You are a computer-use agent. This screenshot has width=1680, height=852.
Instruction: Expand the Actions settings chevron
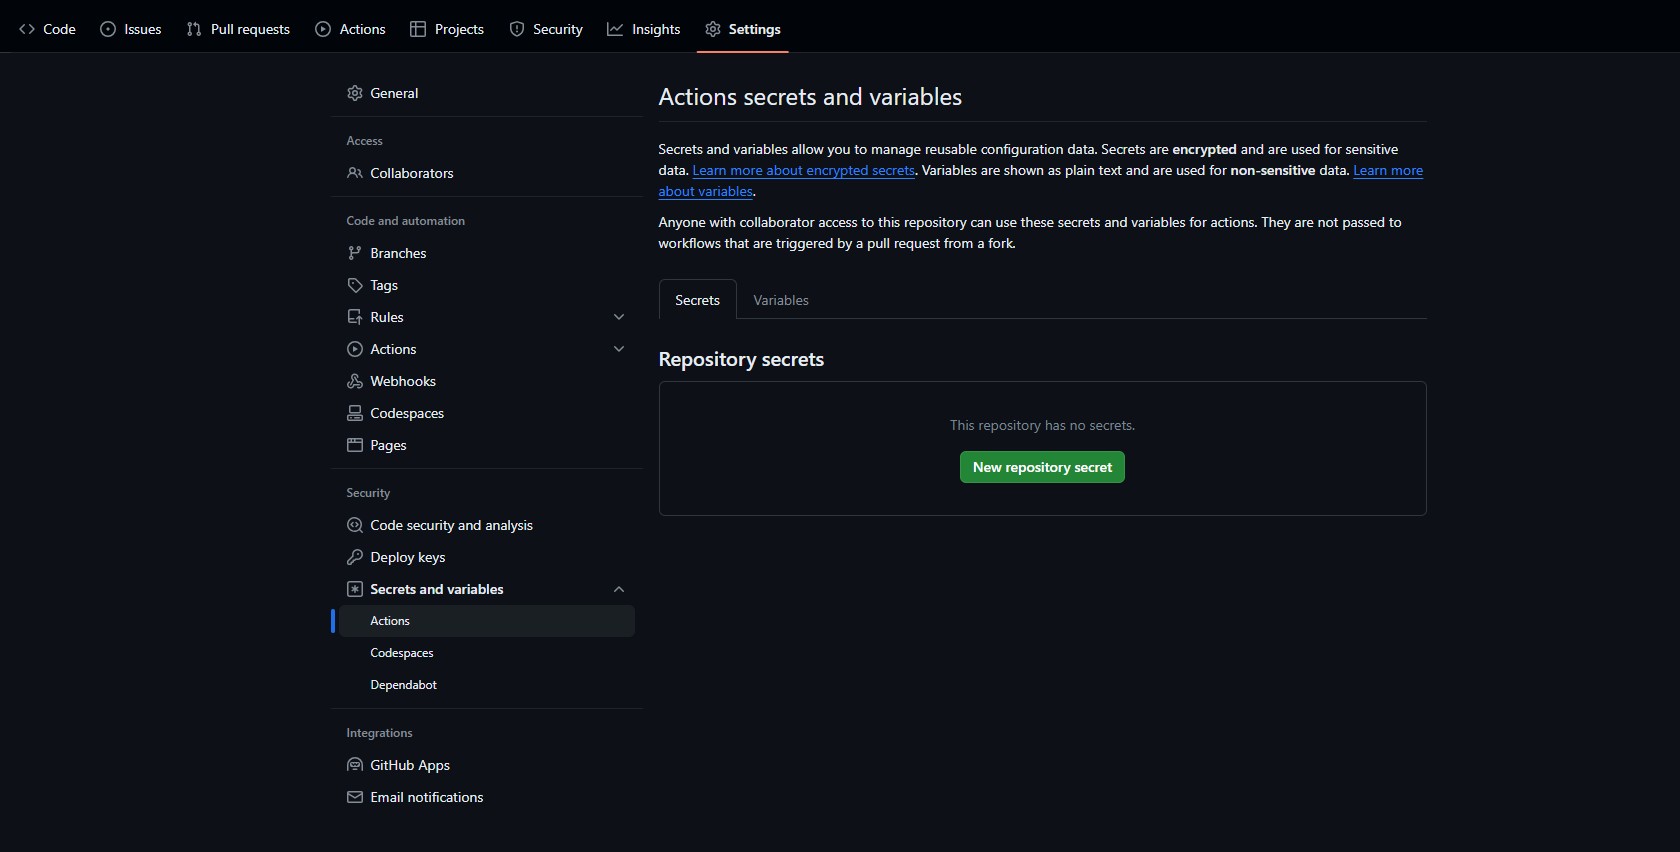point(619,349)
